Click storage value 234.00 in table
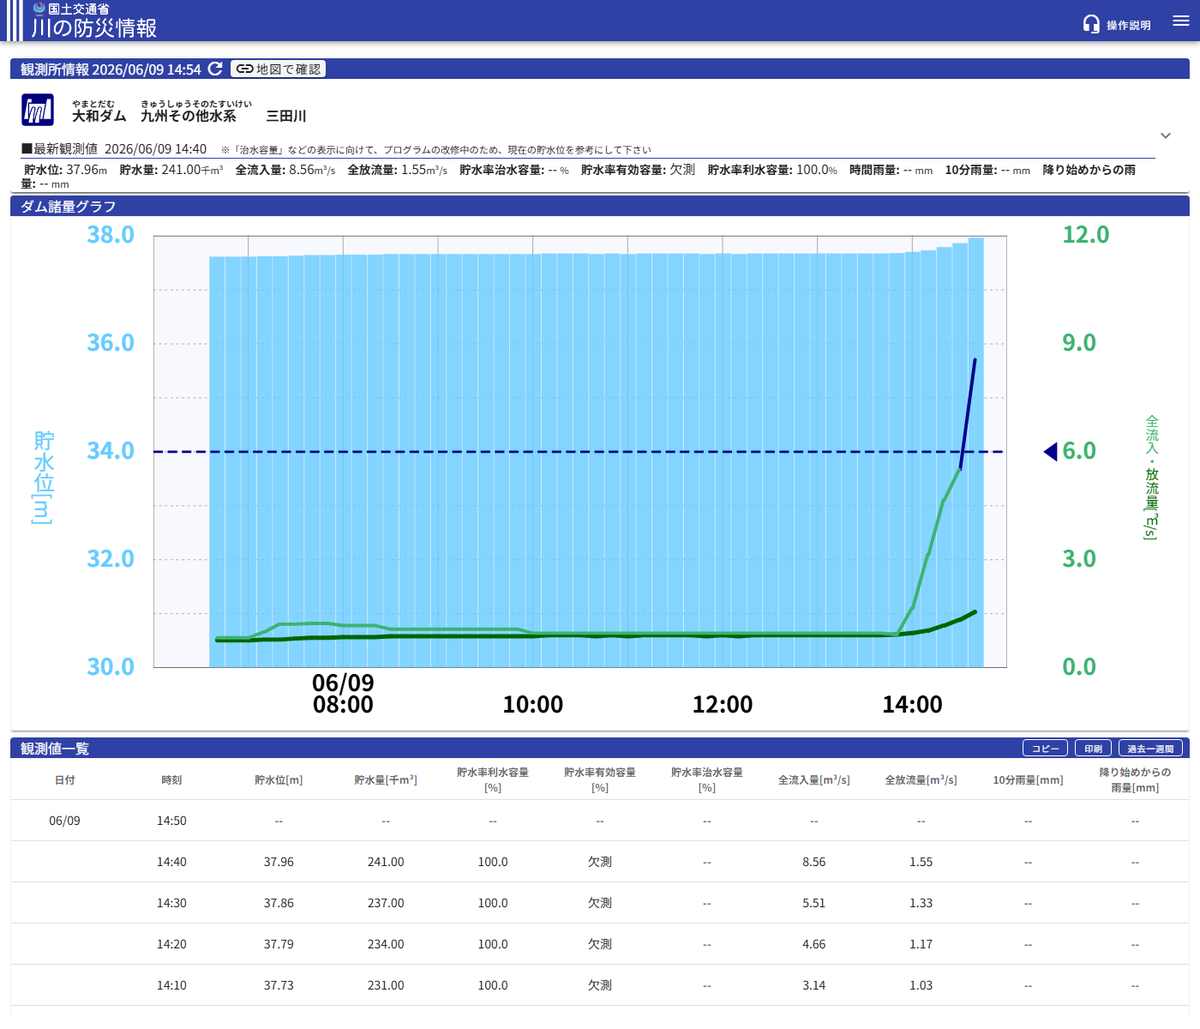 [x=385, y=944]
